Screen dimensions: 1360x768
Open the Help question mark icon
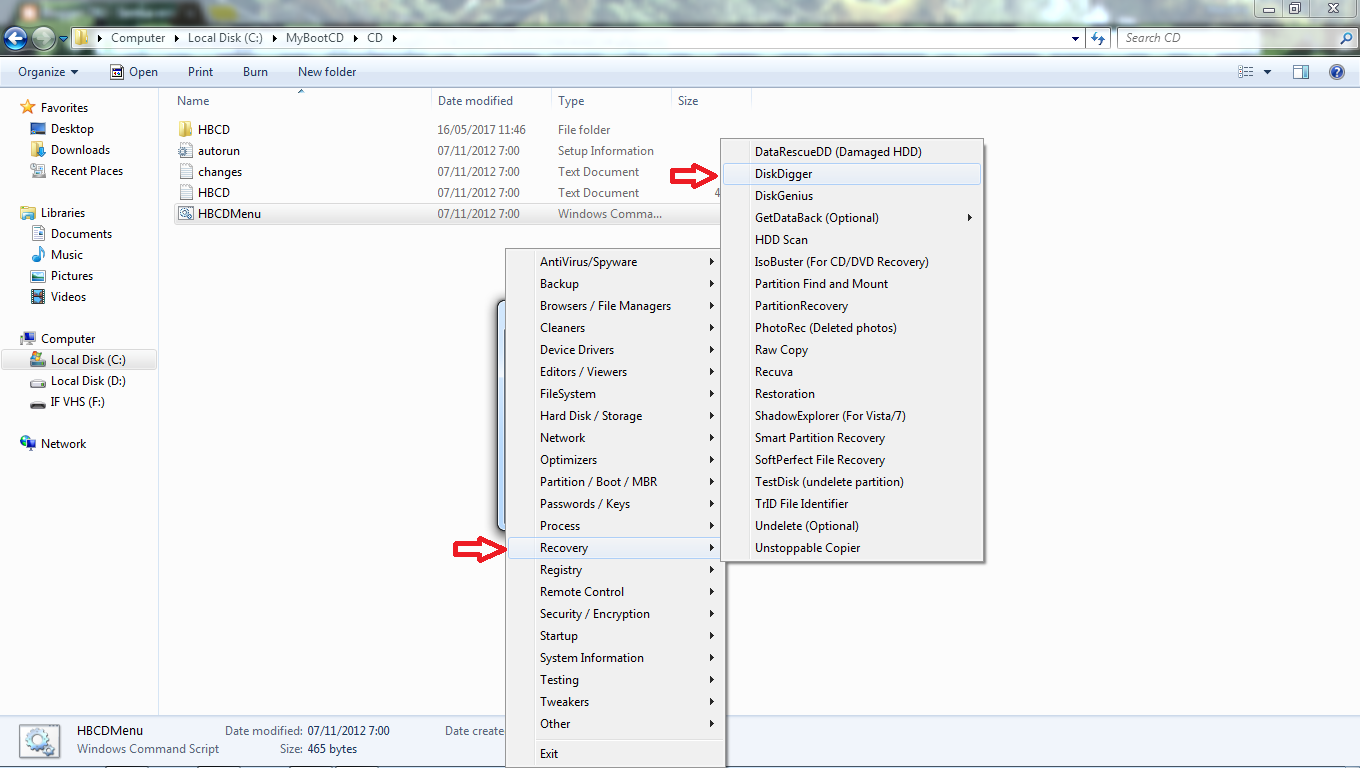[x=1337, y=72]
